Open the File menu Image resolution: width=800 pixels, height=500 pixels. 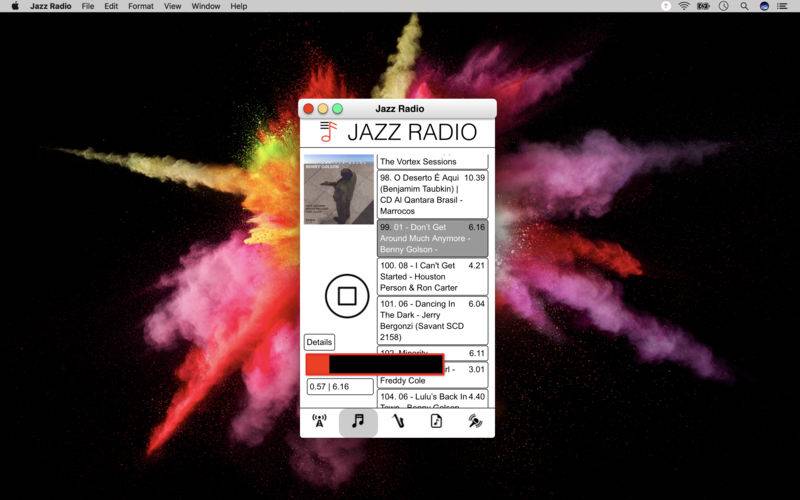(x=88, y=6)
